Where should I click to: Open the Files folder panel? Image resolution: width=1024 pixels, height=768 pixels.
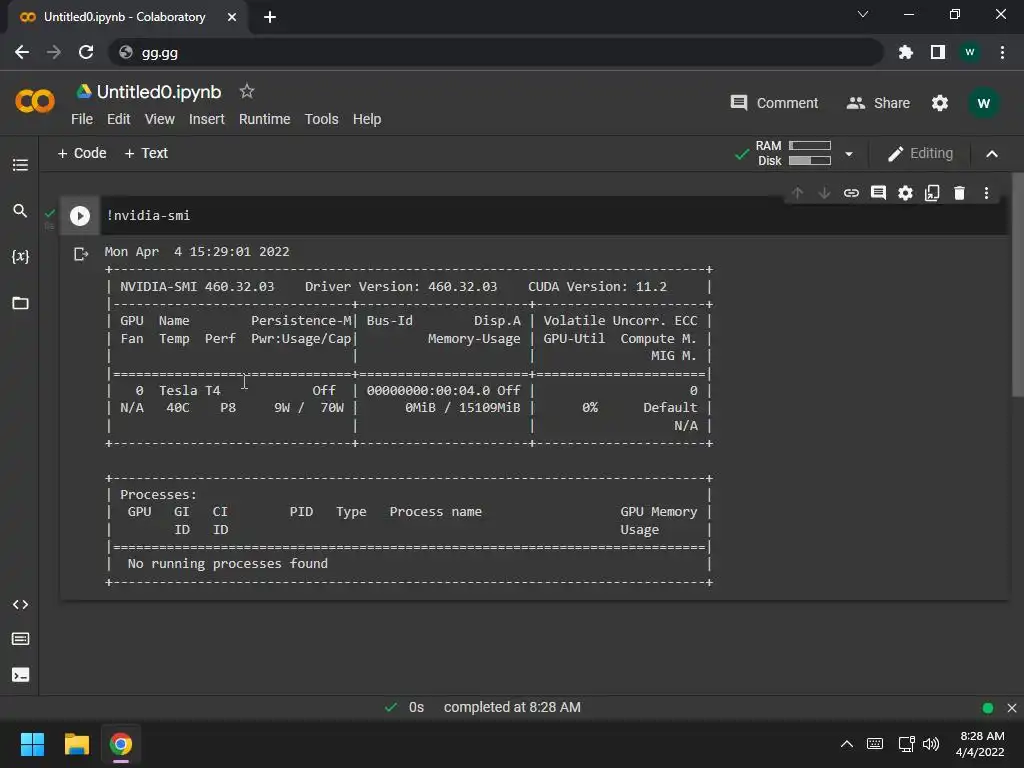(20, 303)
